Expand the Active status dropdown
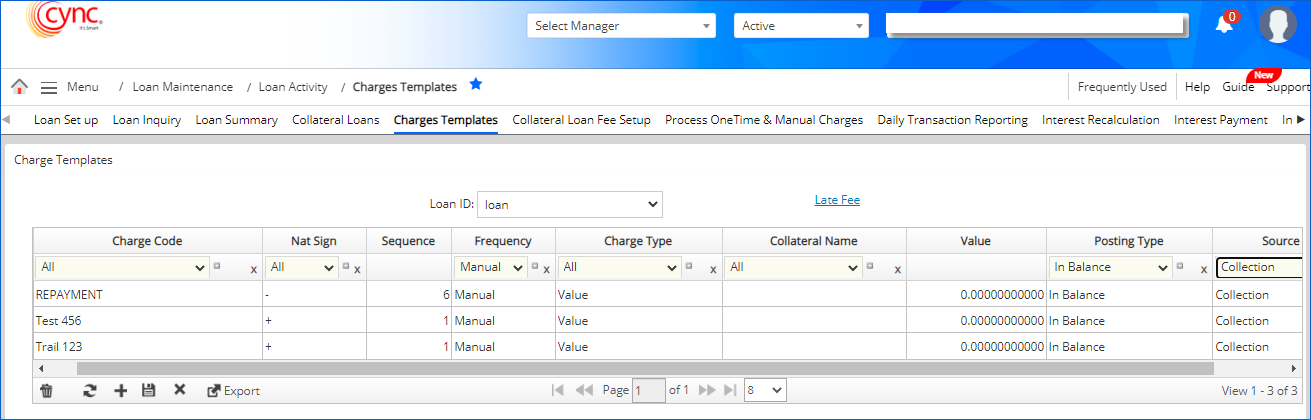 pyautogui.click(x=801, y=26)
